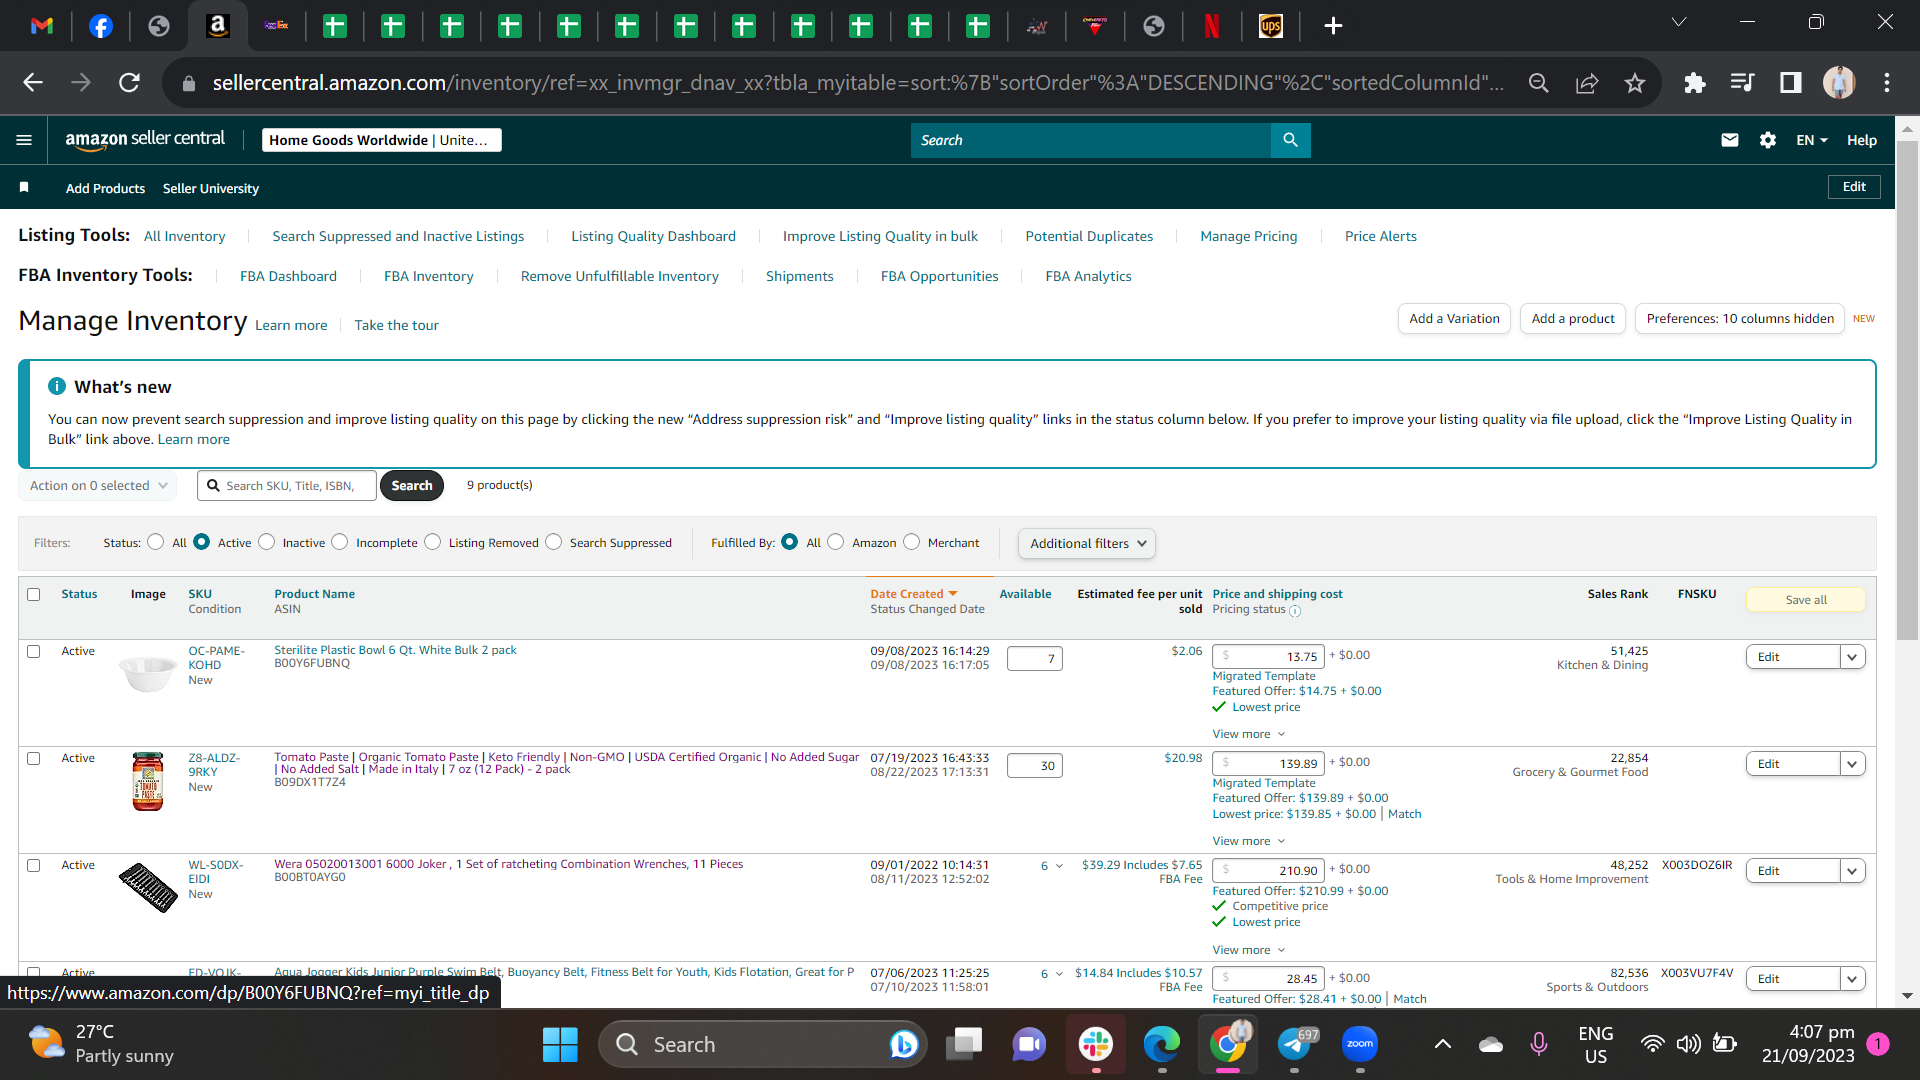Sort by the Date Created column header
The image size is (1920, 1080).
click(x=914, y=594)
